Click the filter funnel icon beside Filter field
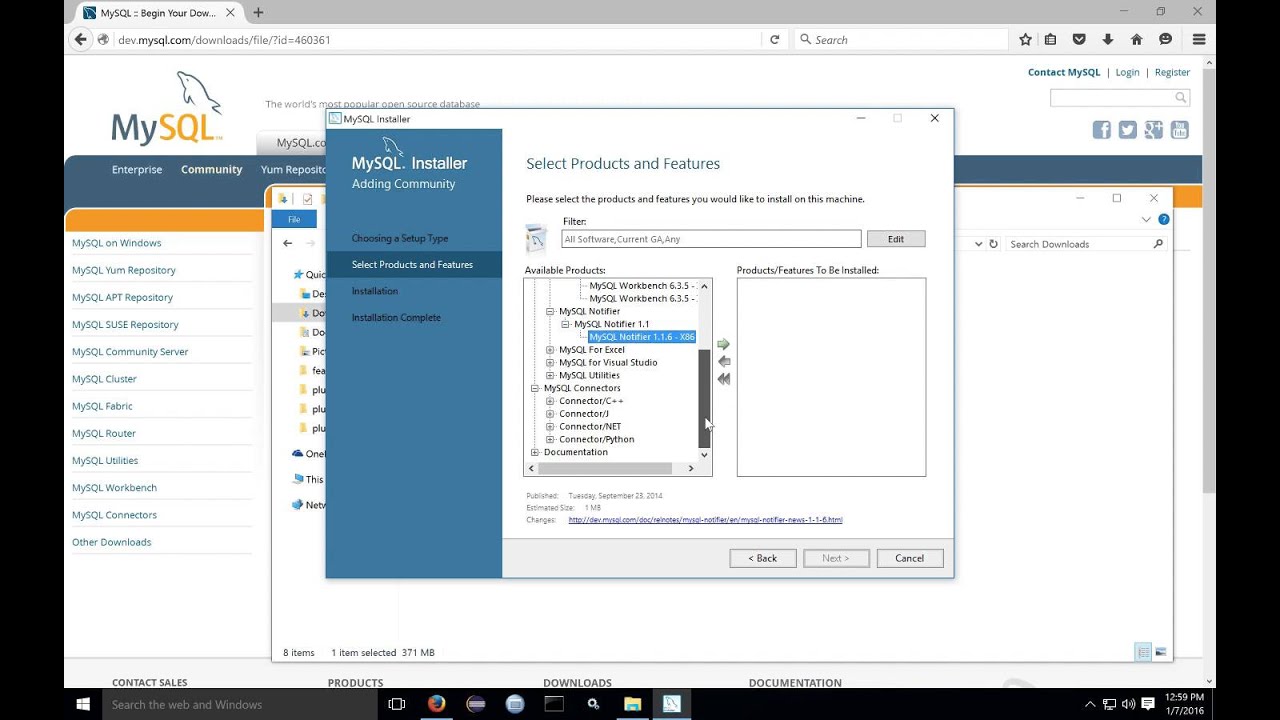This screenshot has height=720, width=1280. [537, 238]
